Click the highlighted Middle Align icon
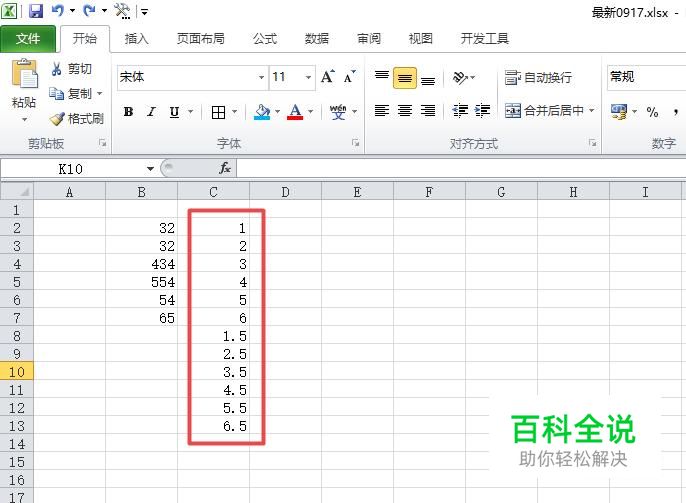This screenshot has height=503, width=686. pos(405,78)
